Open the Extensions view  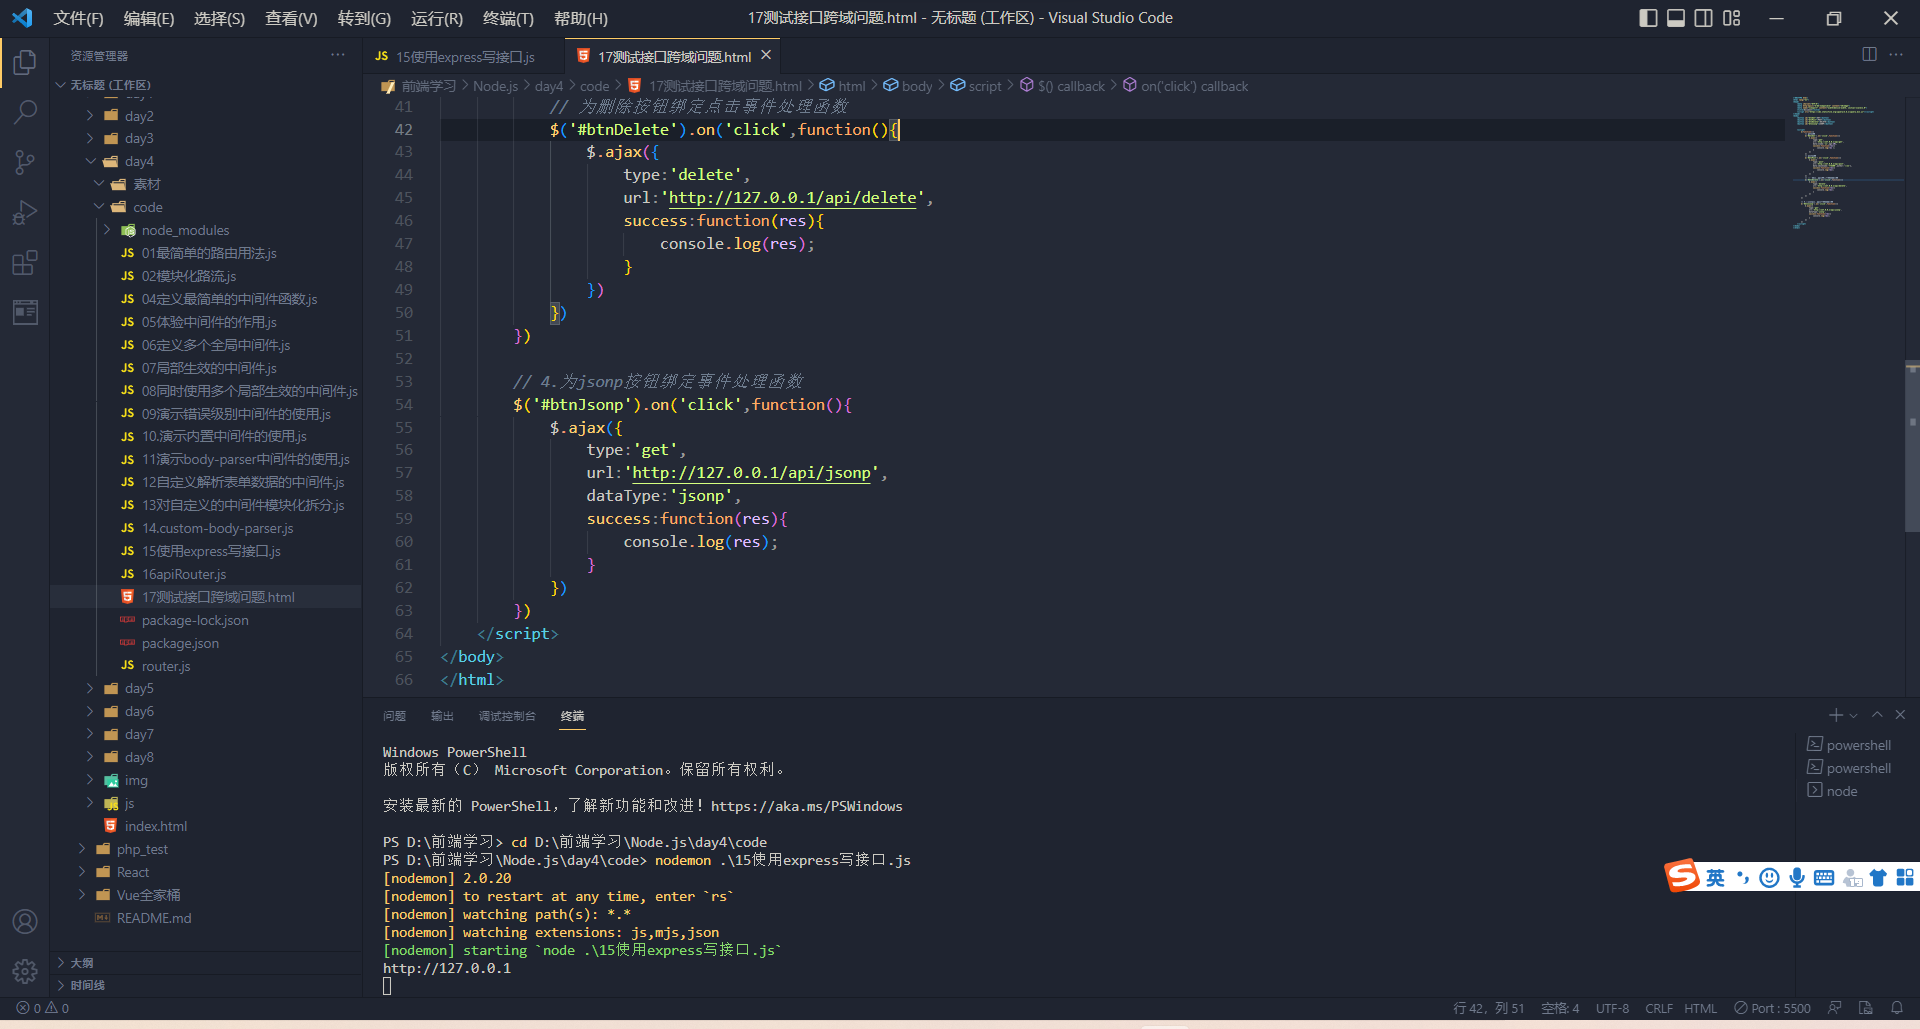25,263
